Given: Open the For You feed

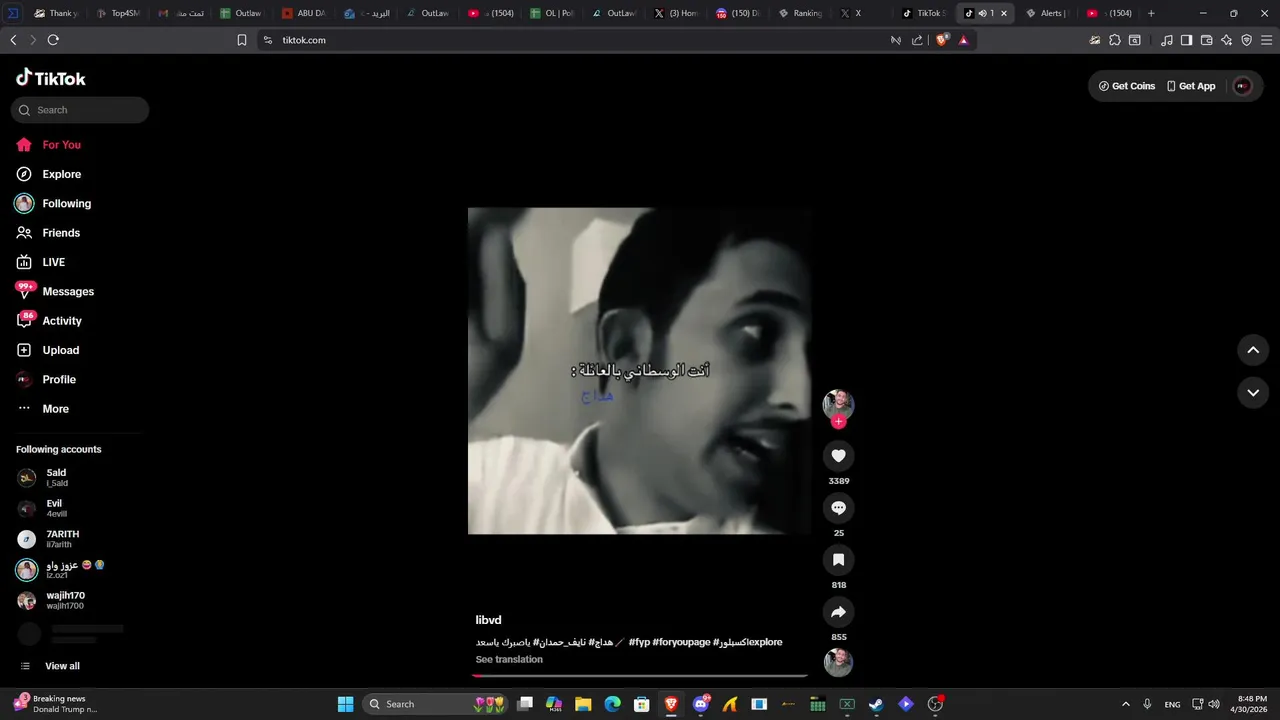Looking at the screenshot, I should (x=48, y=145).
